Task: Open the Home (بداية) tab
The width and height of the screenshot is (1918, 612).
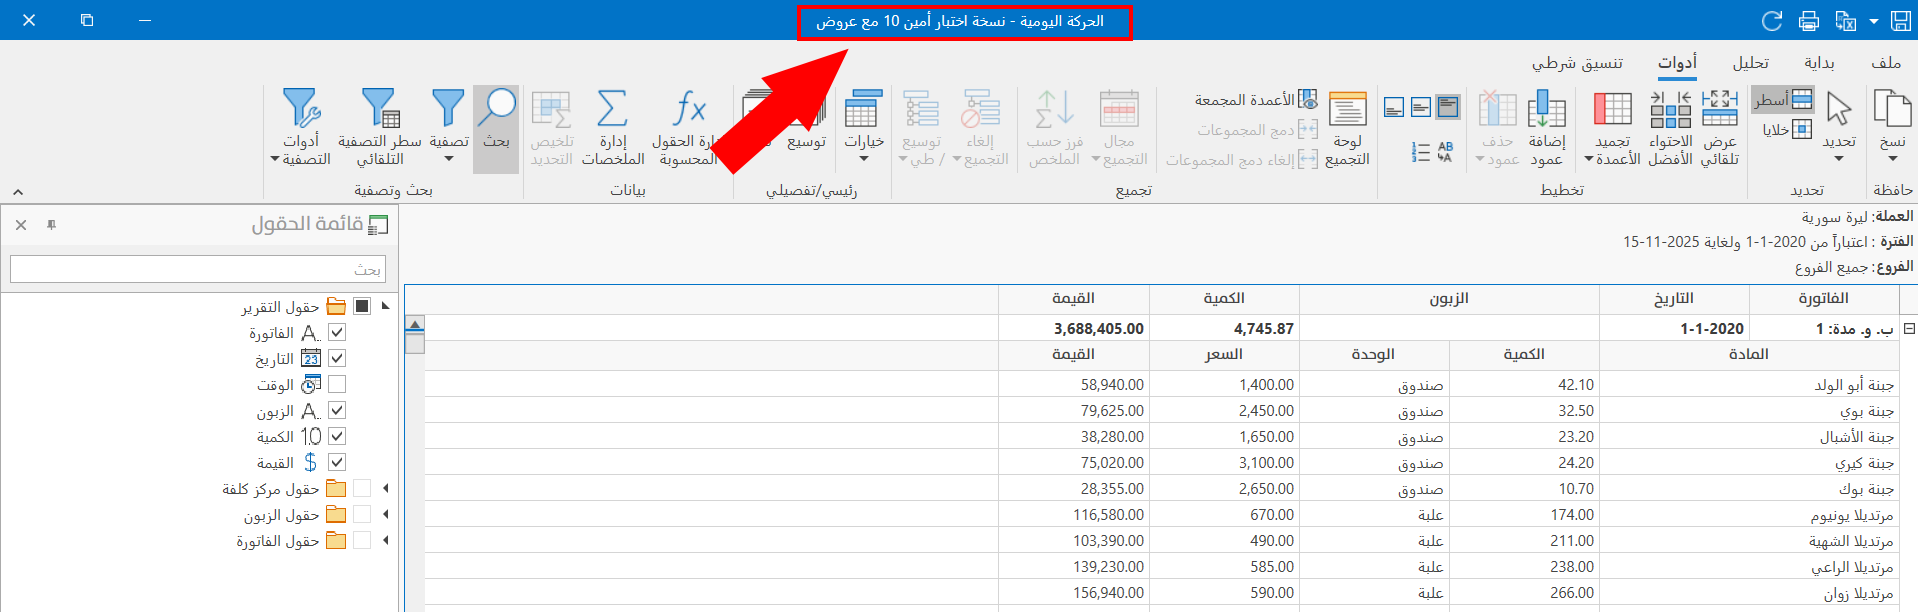Action: pyautogui.click(x=1819, y=63)
